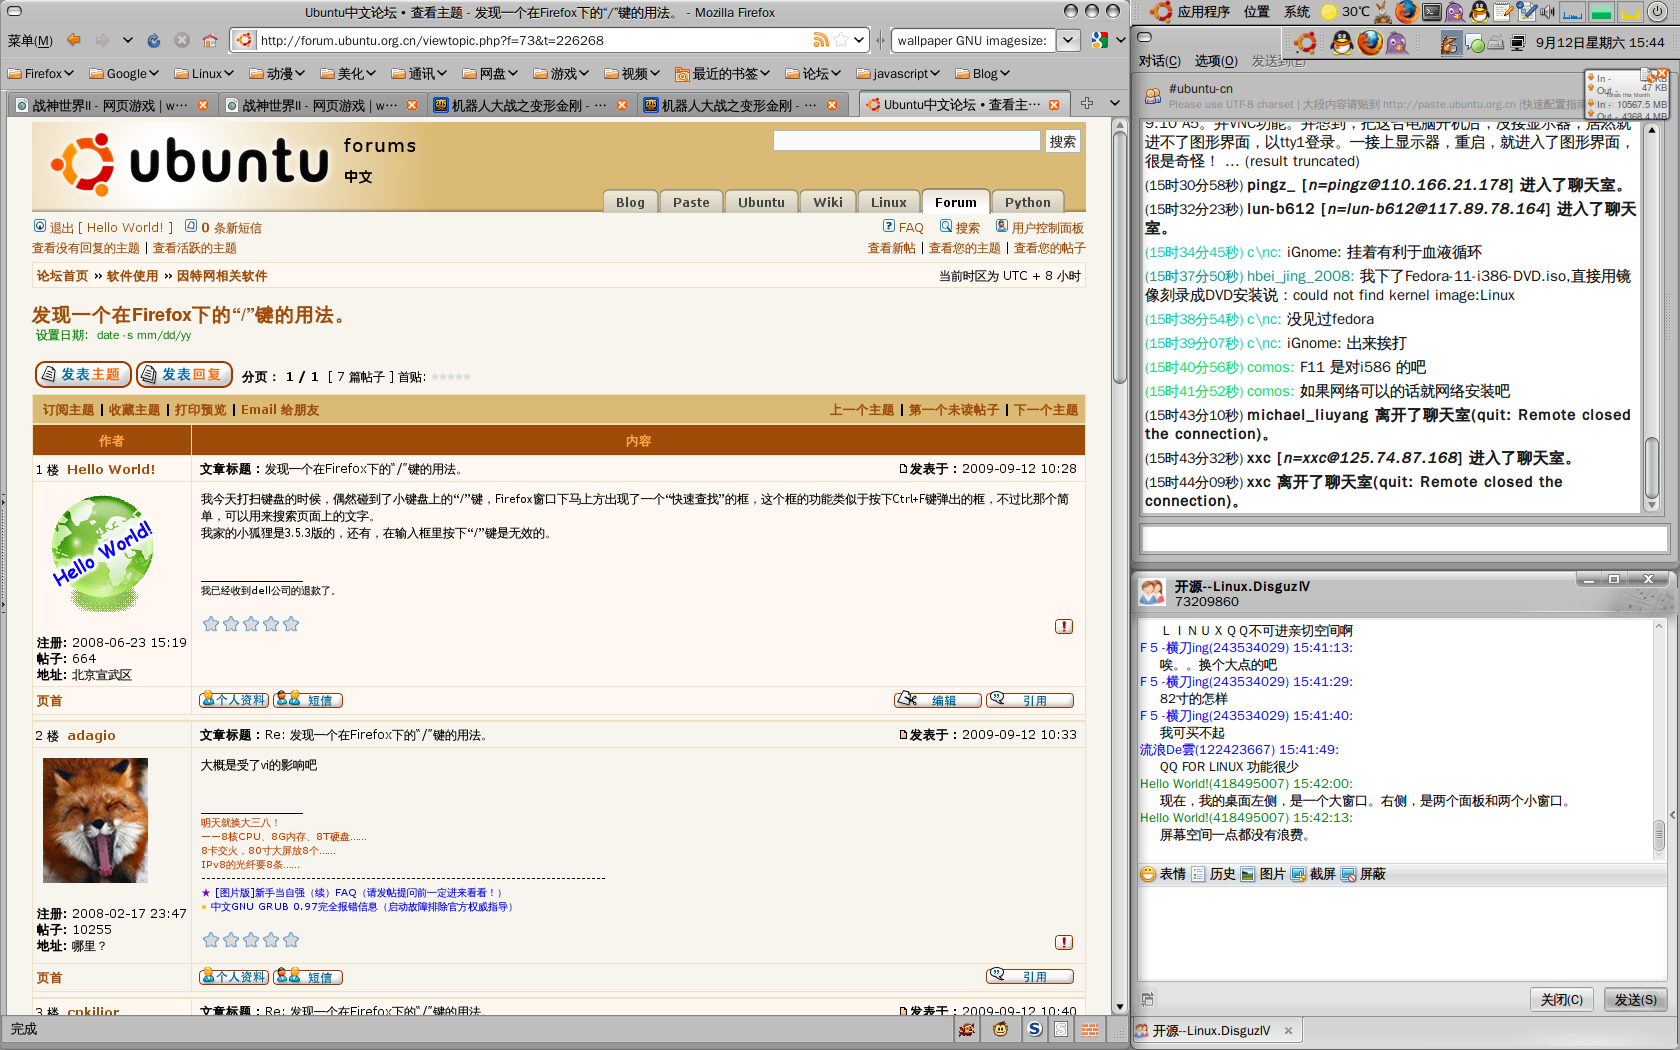1680x1050 pixels.
Task: Click blue S icon in Firefox status bar
Action: pos(1035,1029)
